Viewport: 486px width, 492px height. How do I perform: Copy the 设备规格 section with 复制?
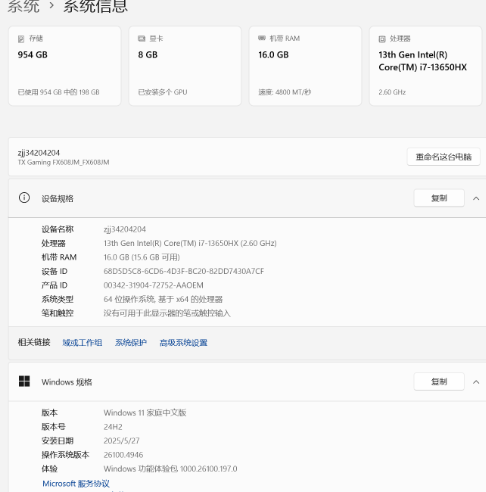tap(439, 198)
